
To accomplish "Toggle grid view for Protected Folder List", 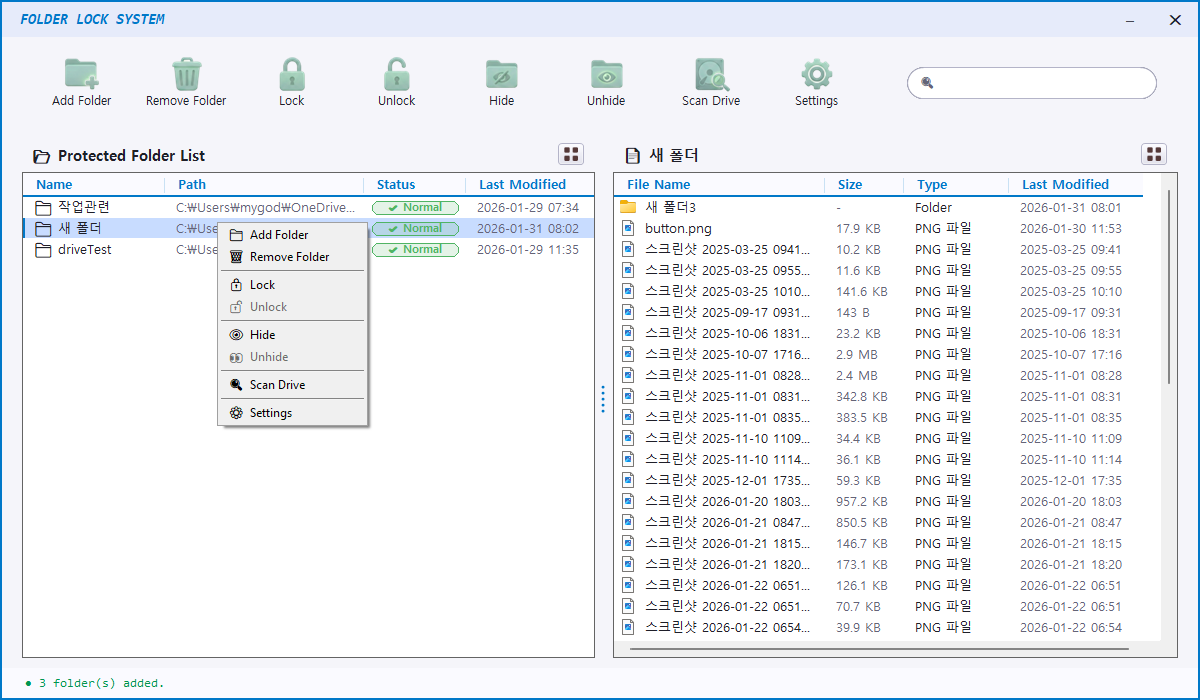I will click(571, 154).
